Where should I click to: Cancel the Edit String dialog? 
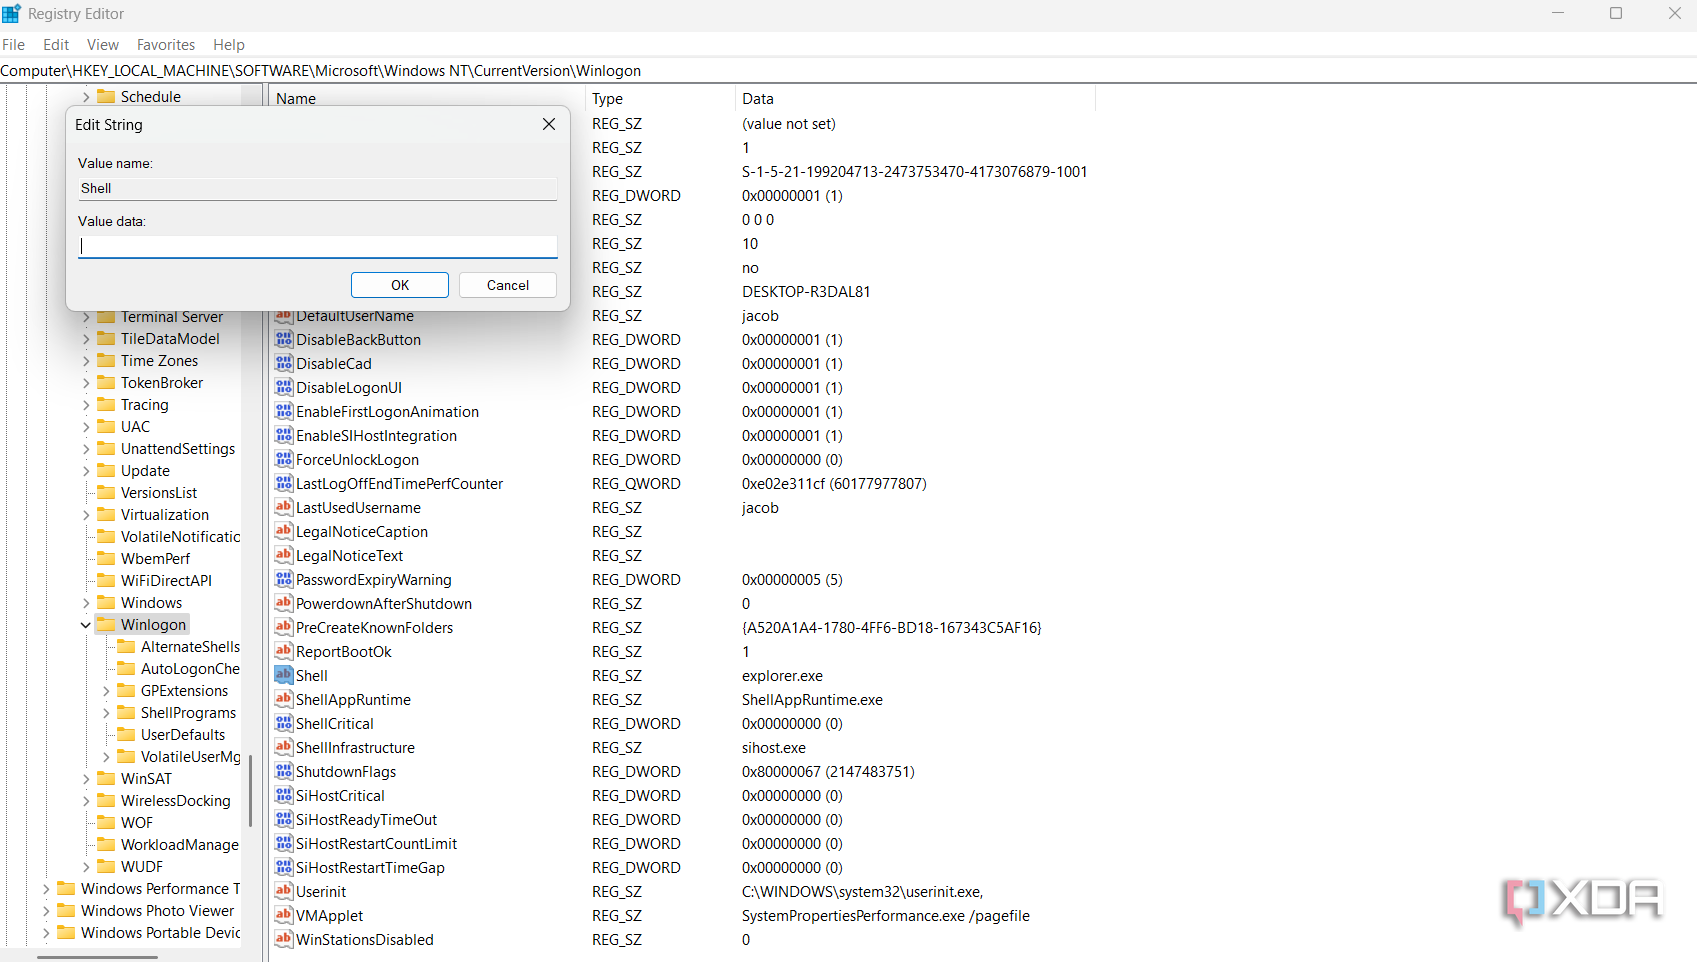[x=507, y=285]
